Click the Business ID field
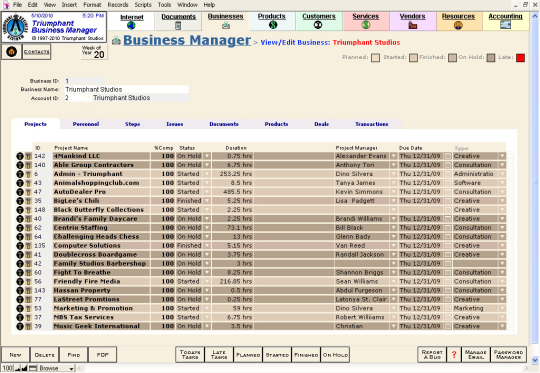The image size is (540, 373). point(84,81)
